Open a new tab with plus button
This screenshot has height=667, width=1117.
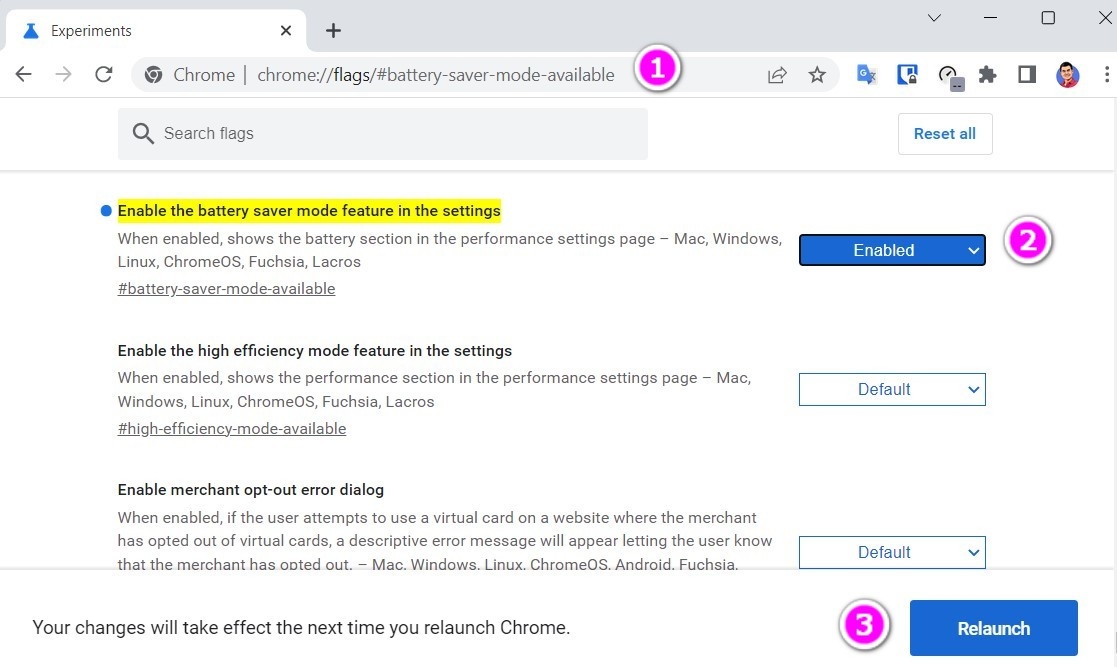click(333, 31)
